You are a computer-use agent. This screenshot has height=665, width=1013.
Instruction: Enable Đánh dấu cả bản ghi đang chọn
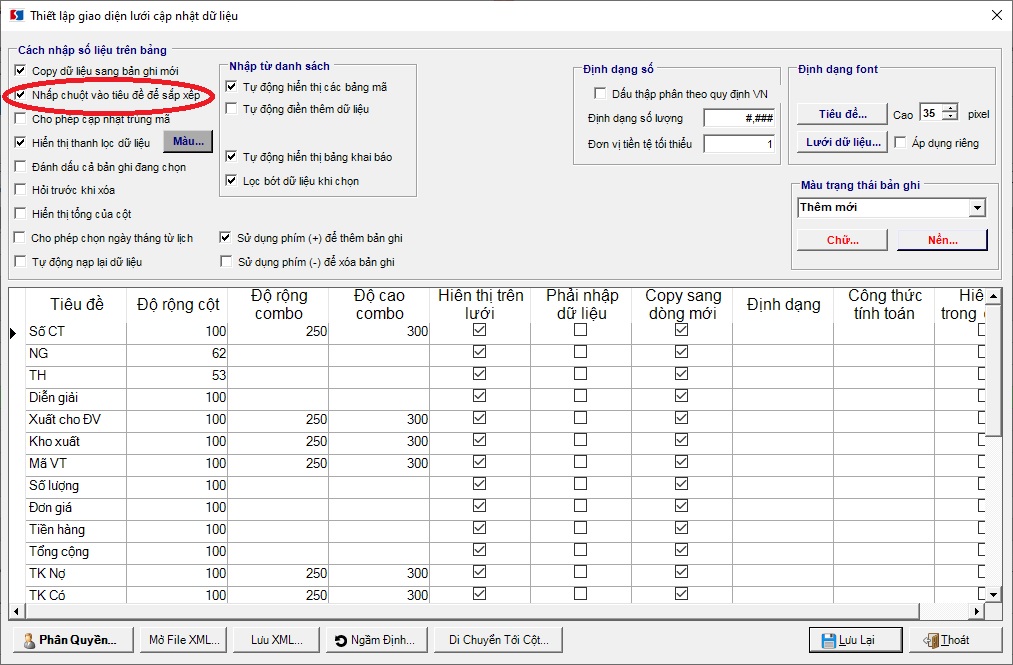21,166
